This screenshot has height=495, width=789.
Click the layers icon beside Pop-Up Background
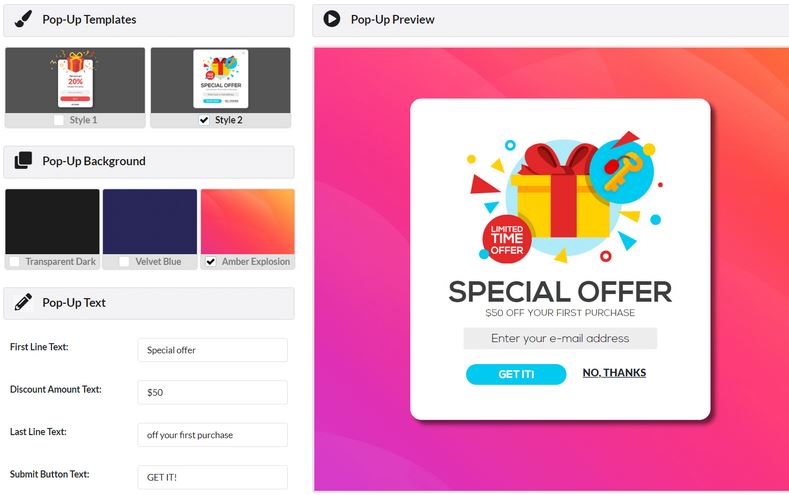(23, 160)
